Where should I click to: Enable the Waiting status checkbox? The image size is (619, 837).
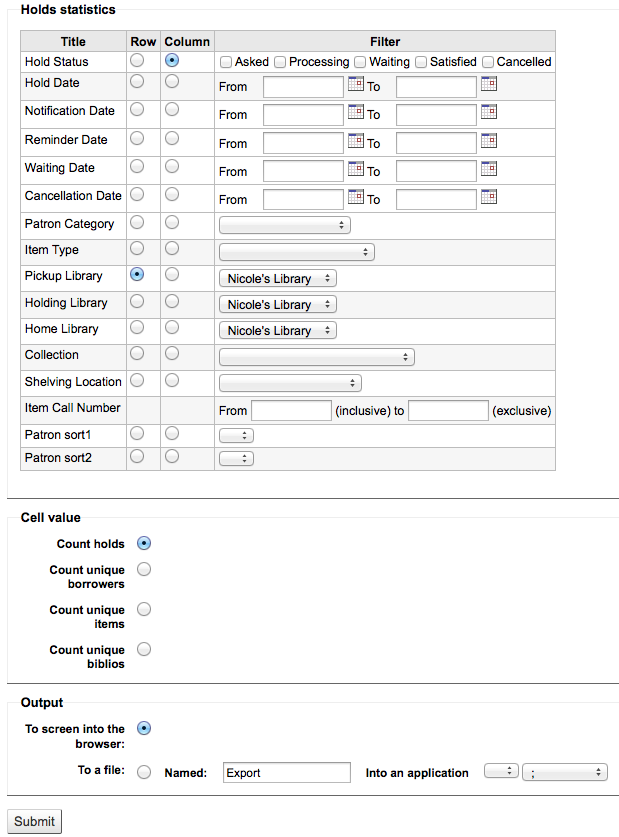(x=360, y=62)
